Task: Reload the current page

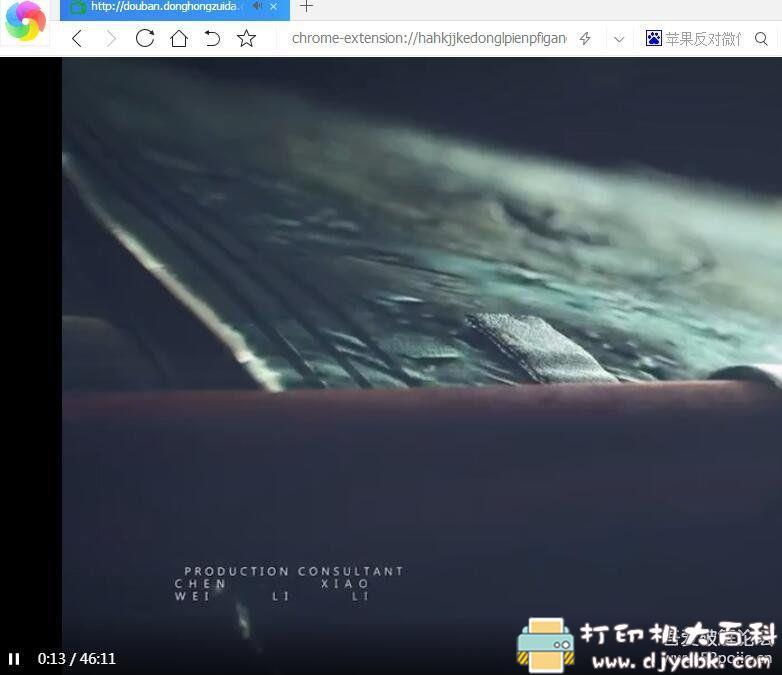Action: coord(145,38)
